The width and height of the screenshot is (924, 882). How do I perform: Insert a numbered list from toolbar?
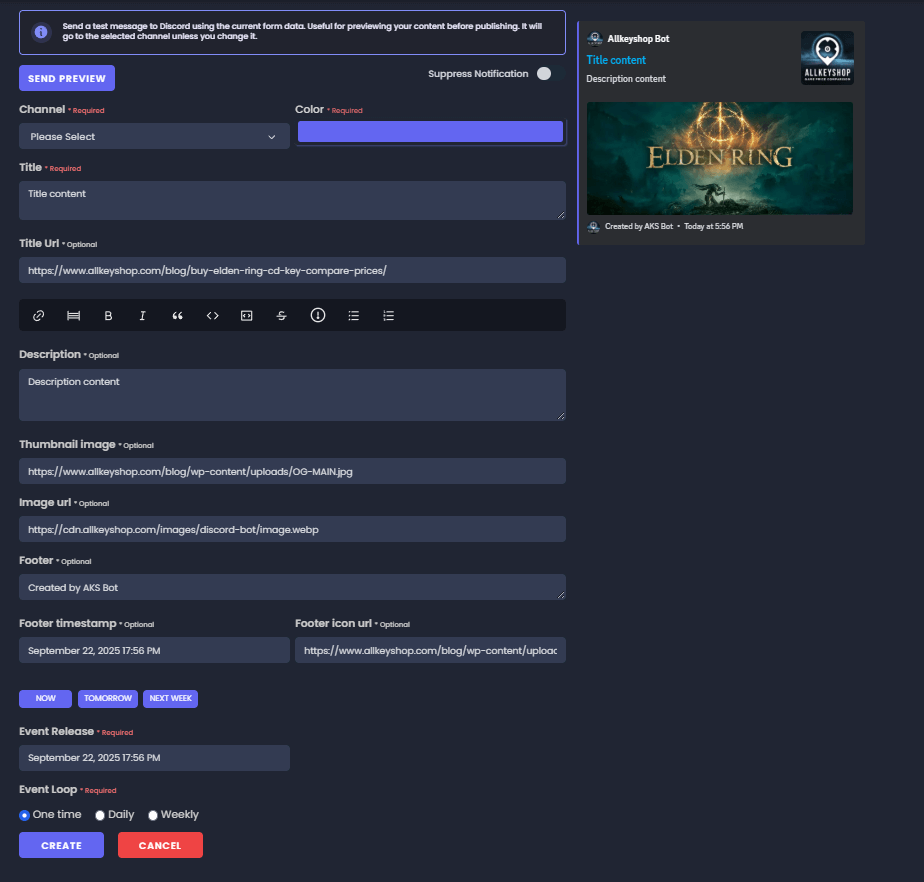tap(389, 315)
